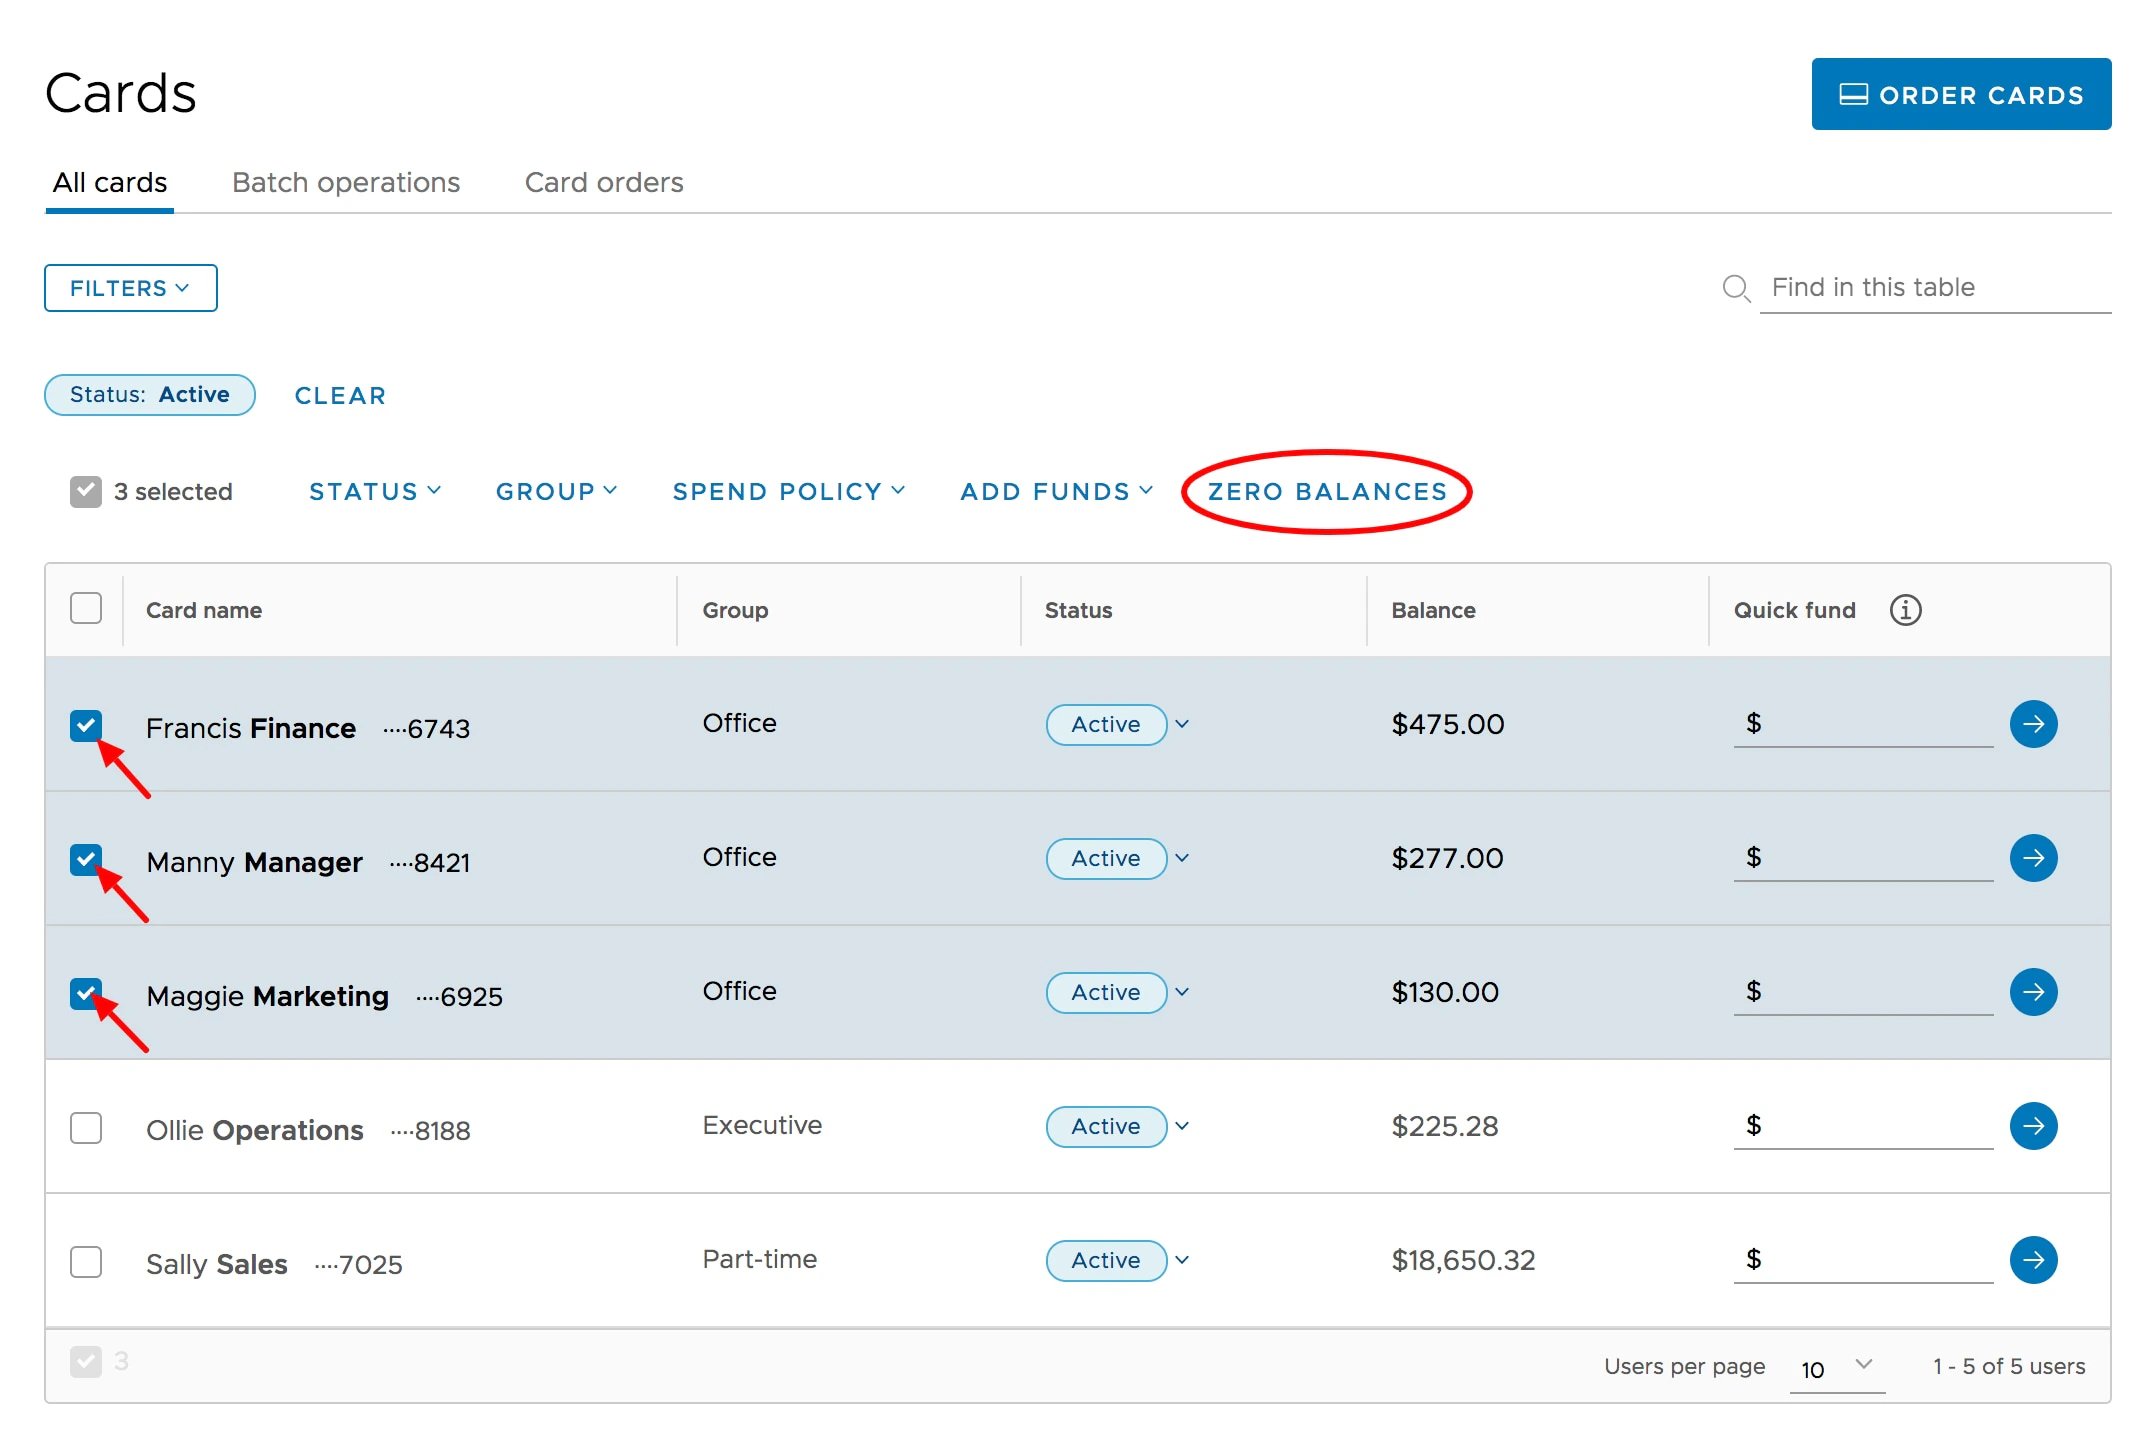2142x1430 pixels.
Task: Submit quick fund for Maggie Marketing
Action: (x=2032, y=992)
